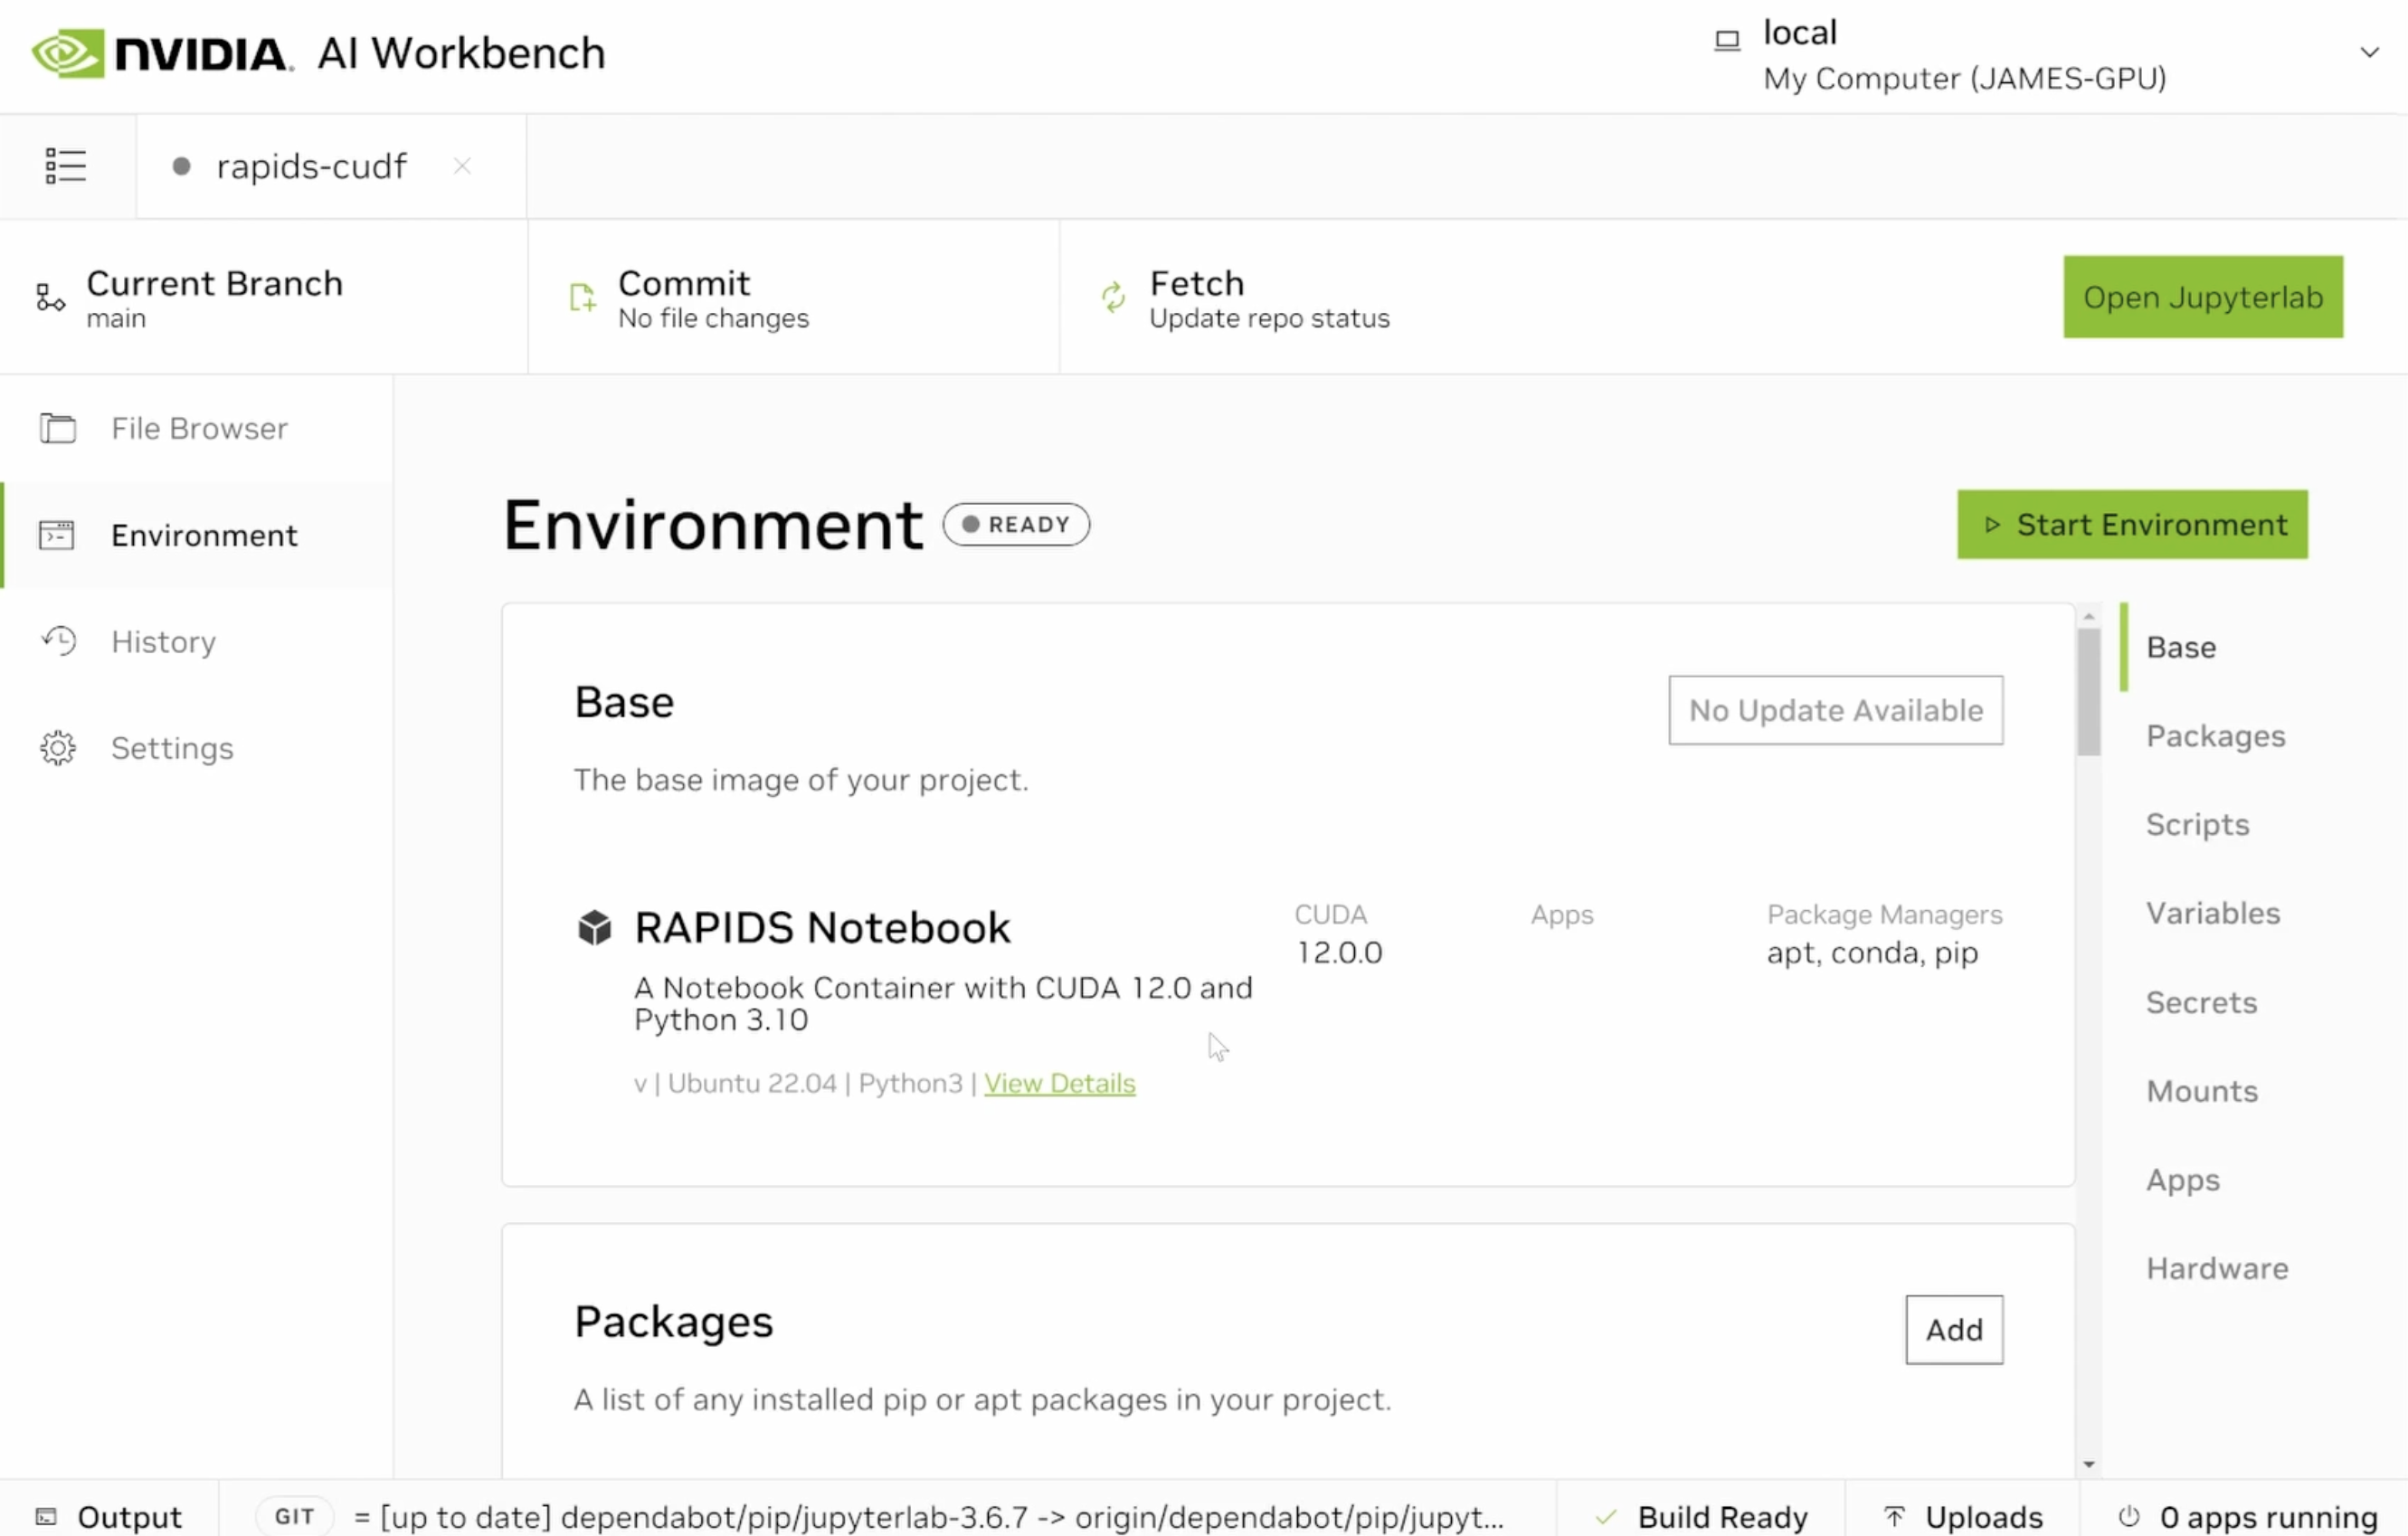Viewport: 2408px width, 1536px height.
Task: Expand the local location dropdown chevron
Action: tap(2368, 53)
